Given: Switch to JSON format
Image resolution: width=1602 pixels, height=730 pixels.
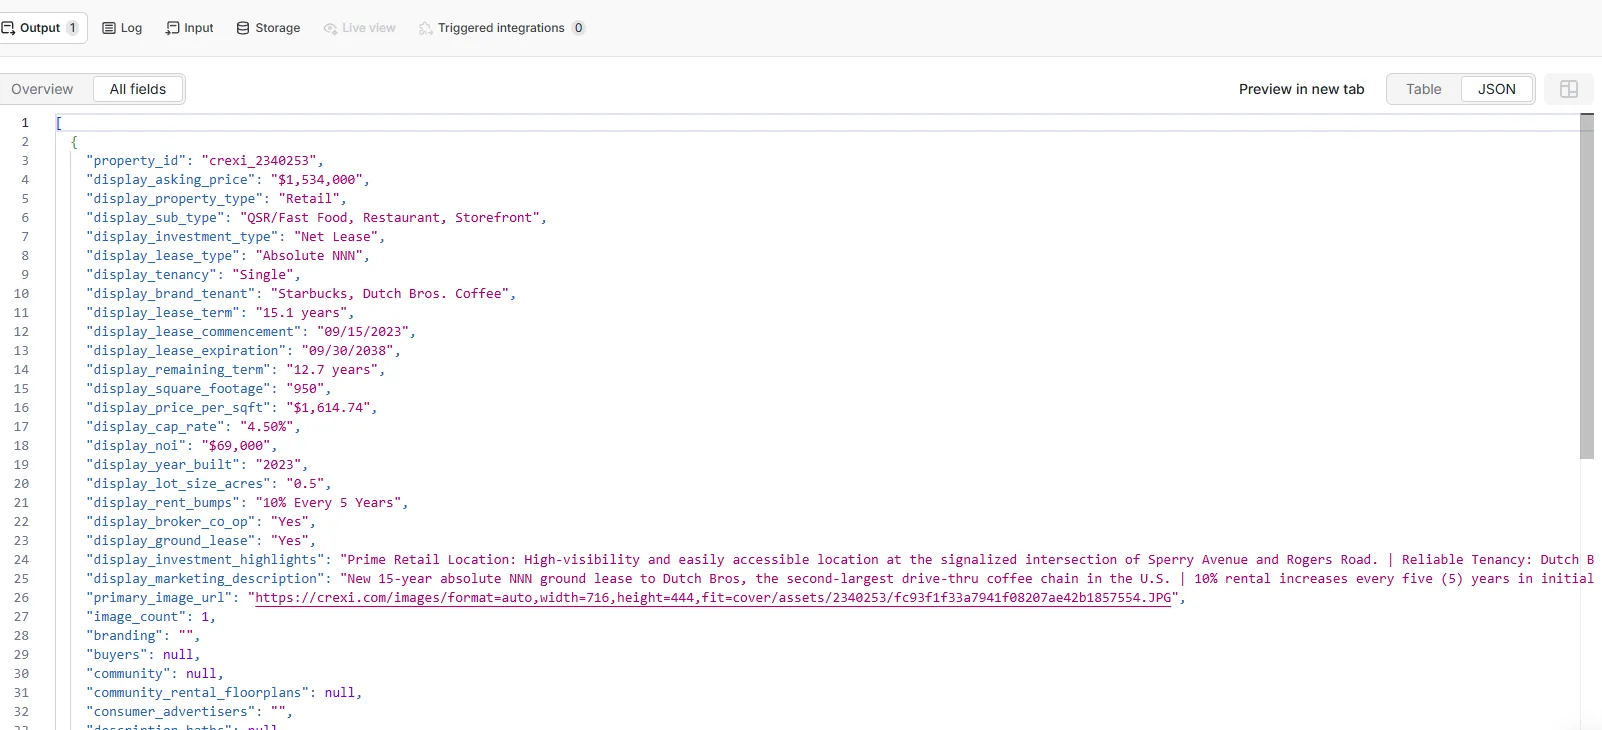Looking at the screenshot, I should coord(1496,89).
